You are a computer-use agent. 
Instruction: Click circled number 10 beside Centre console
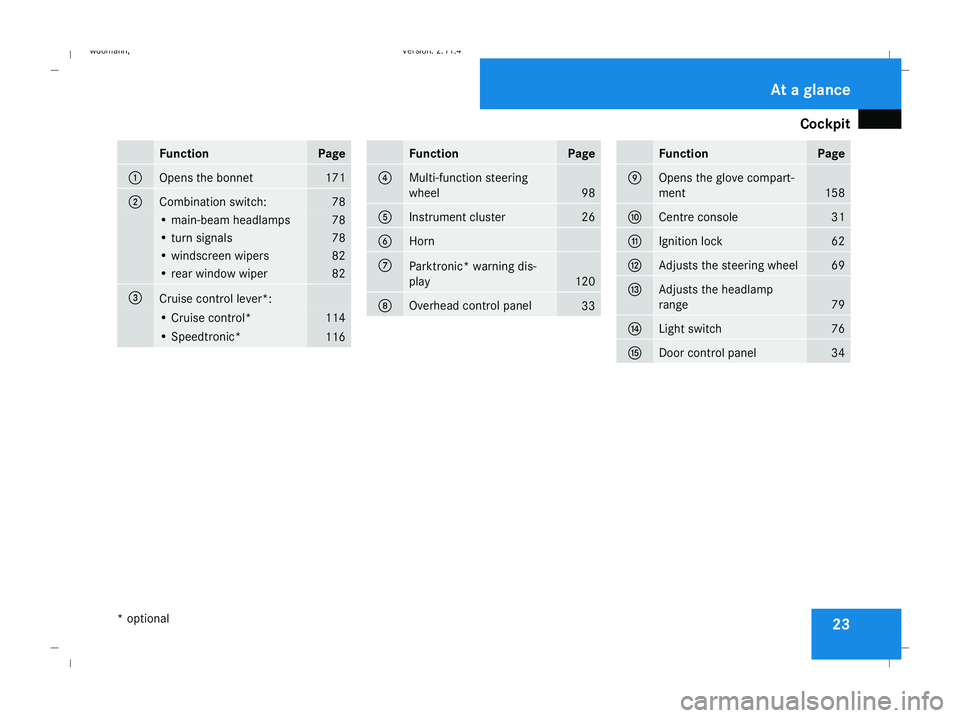pyautogui.click(x=635, y=217)
